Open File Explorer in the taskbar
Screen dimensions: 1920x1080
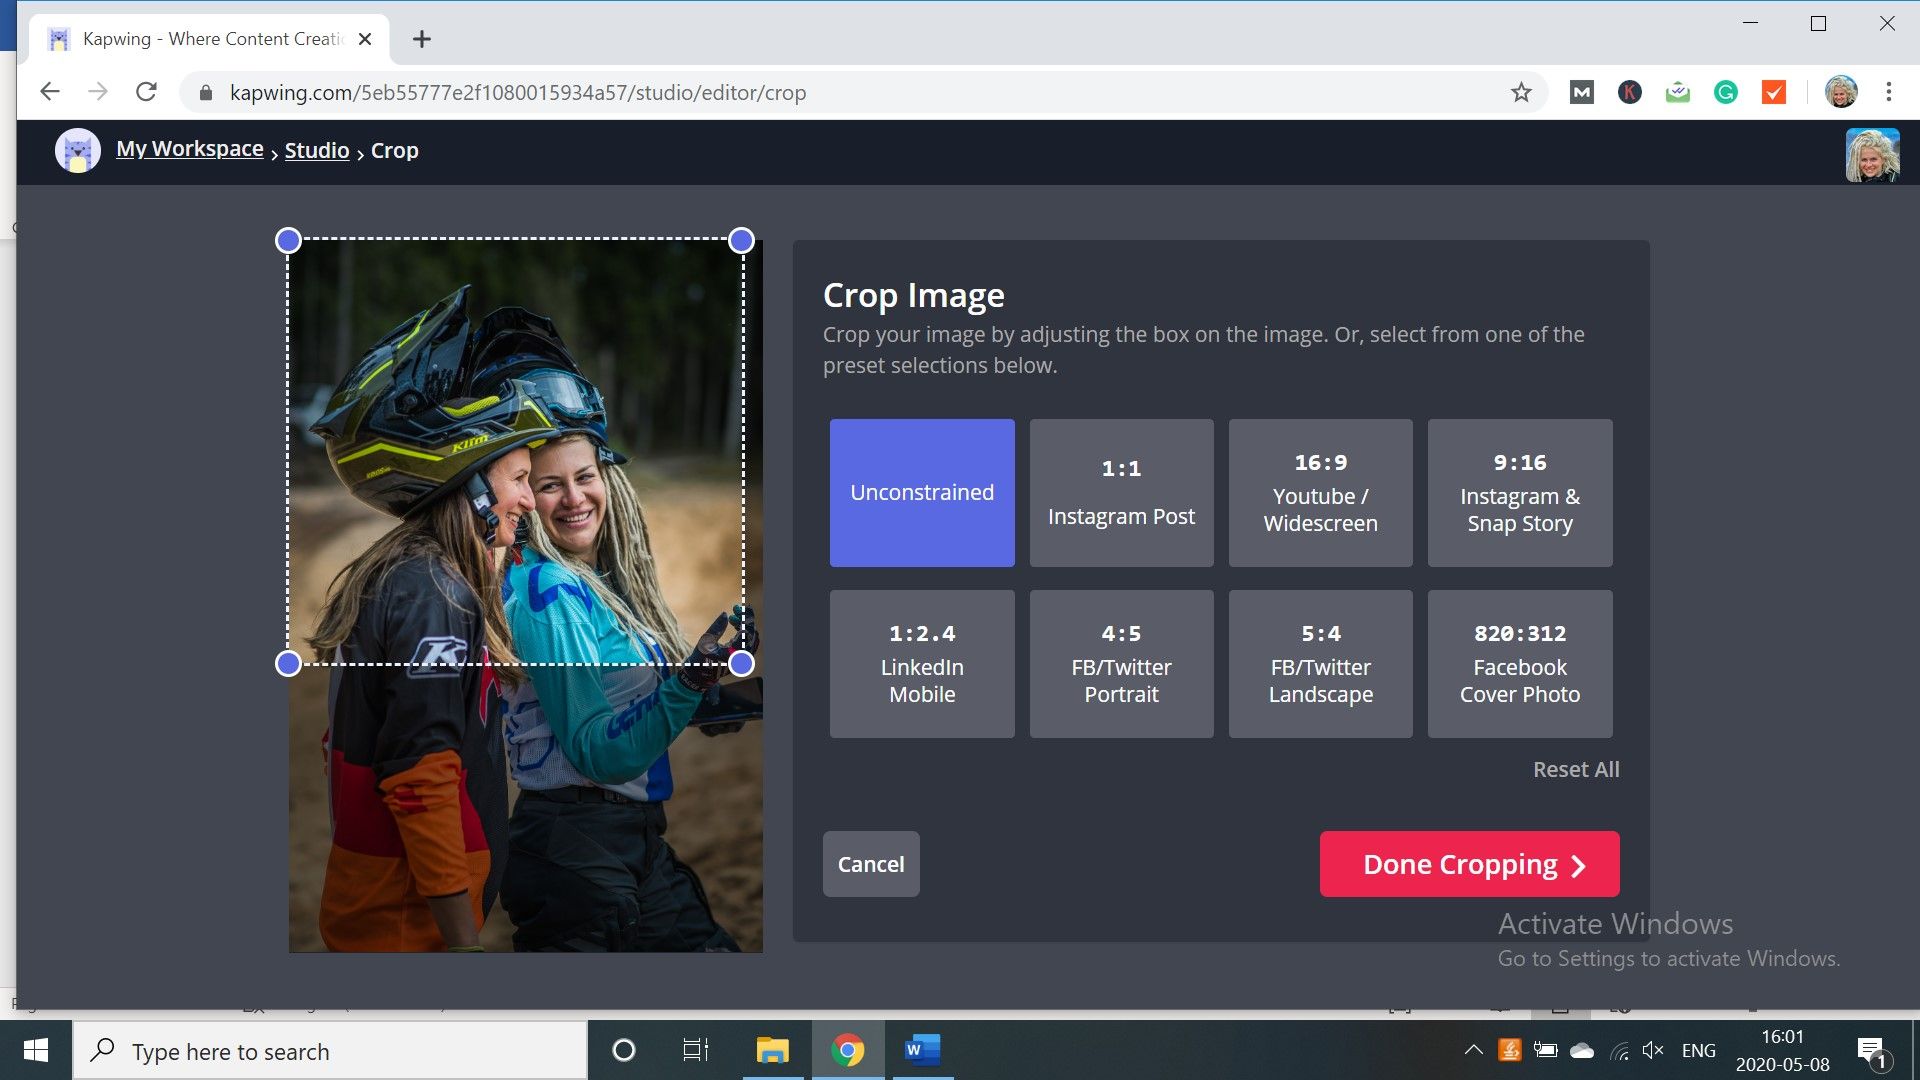point(772,1050)
